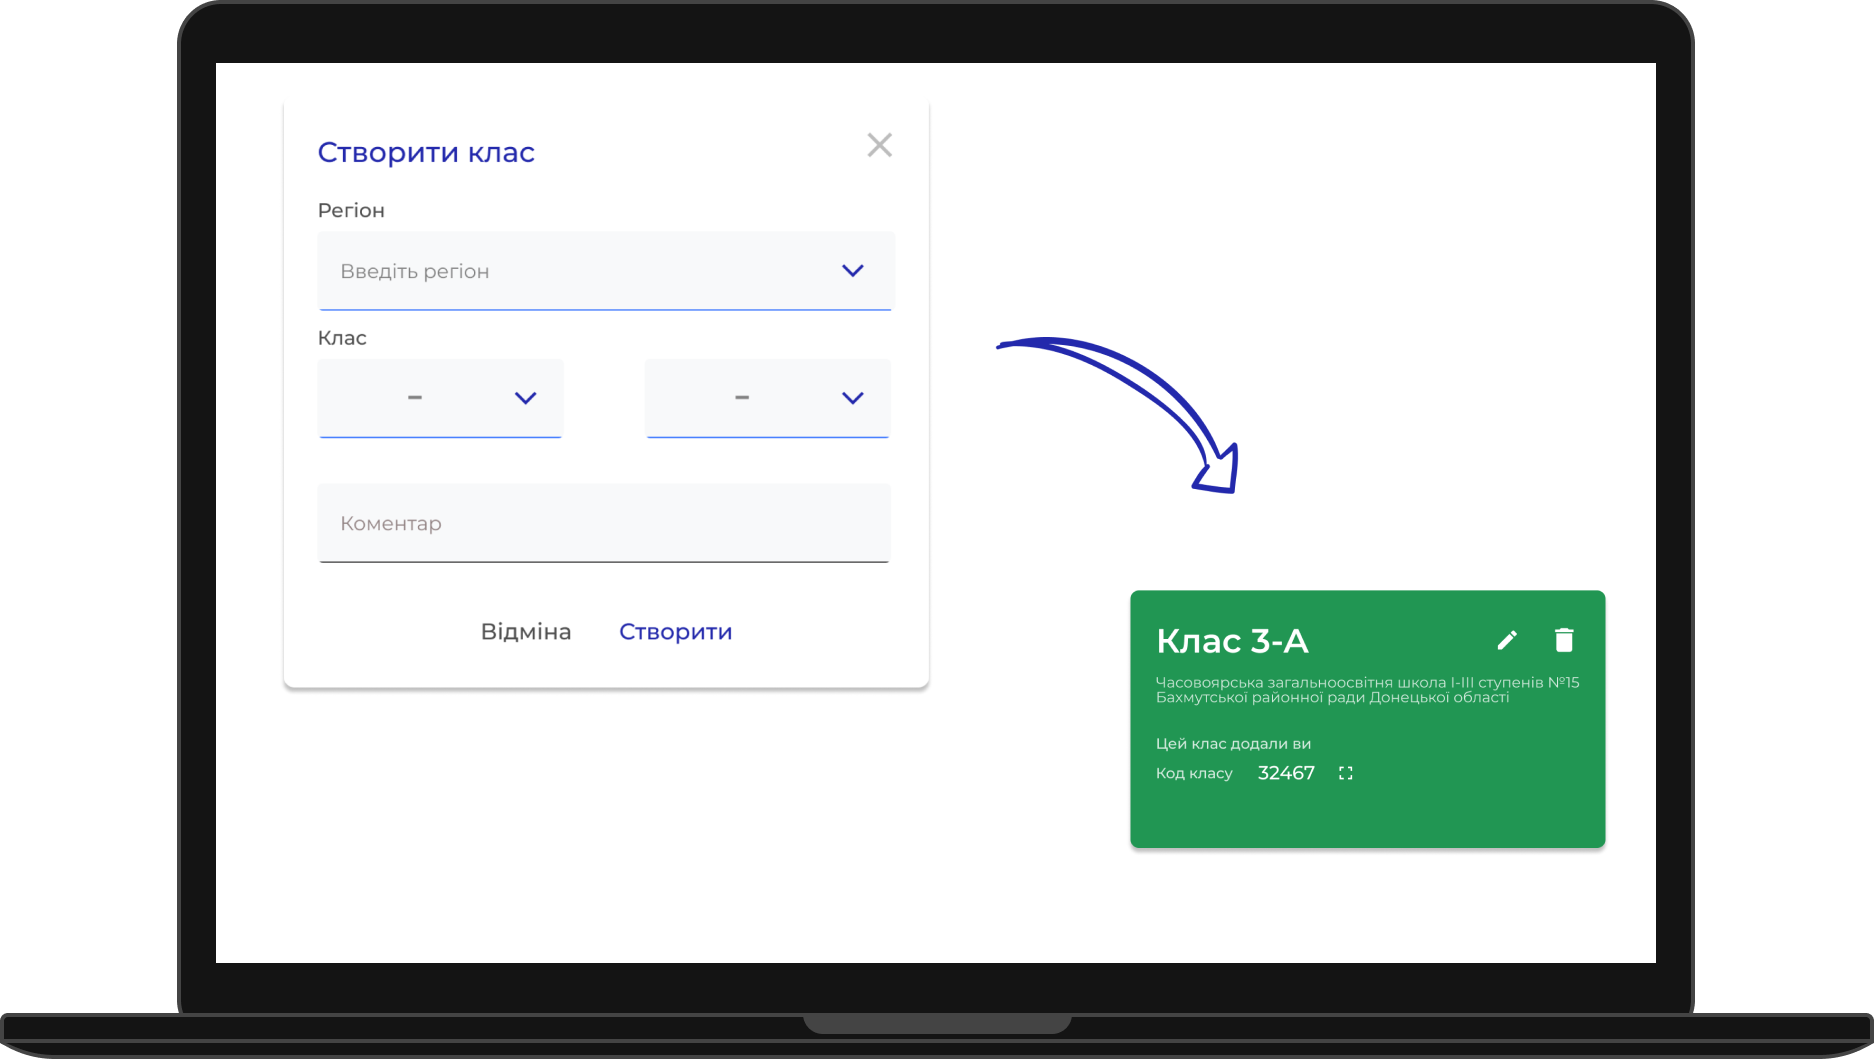Click the school name text on card
Screen dimensions: 1874x1060
1368,690
